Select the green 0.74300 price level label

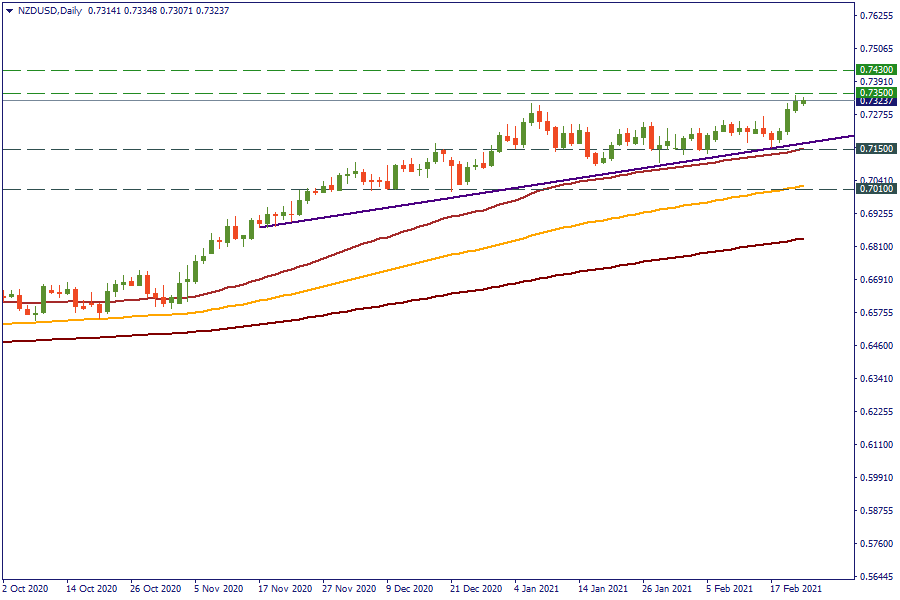[876, 70]
